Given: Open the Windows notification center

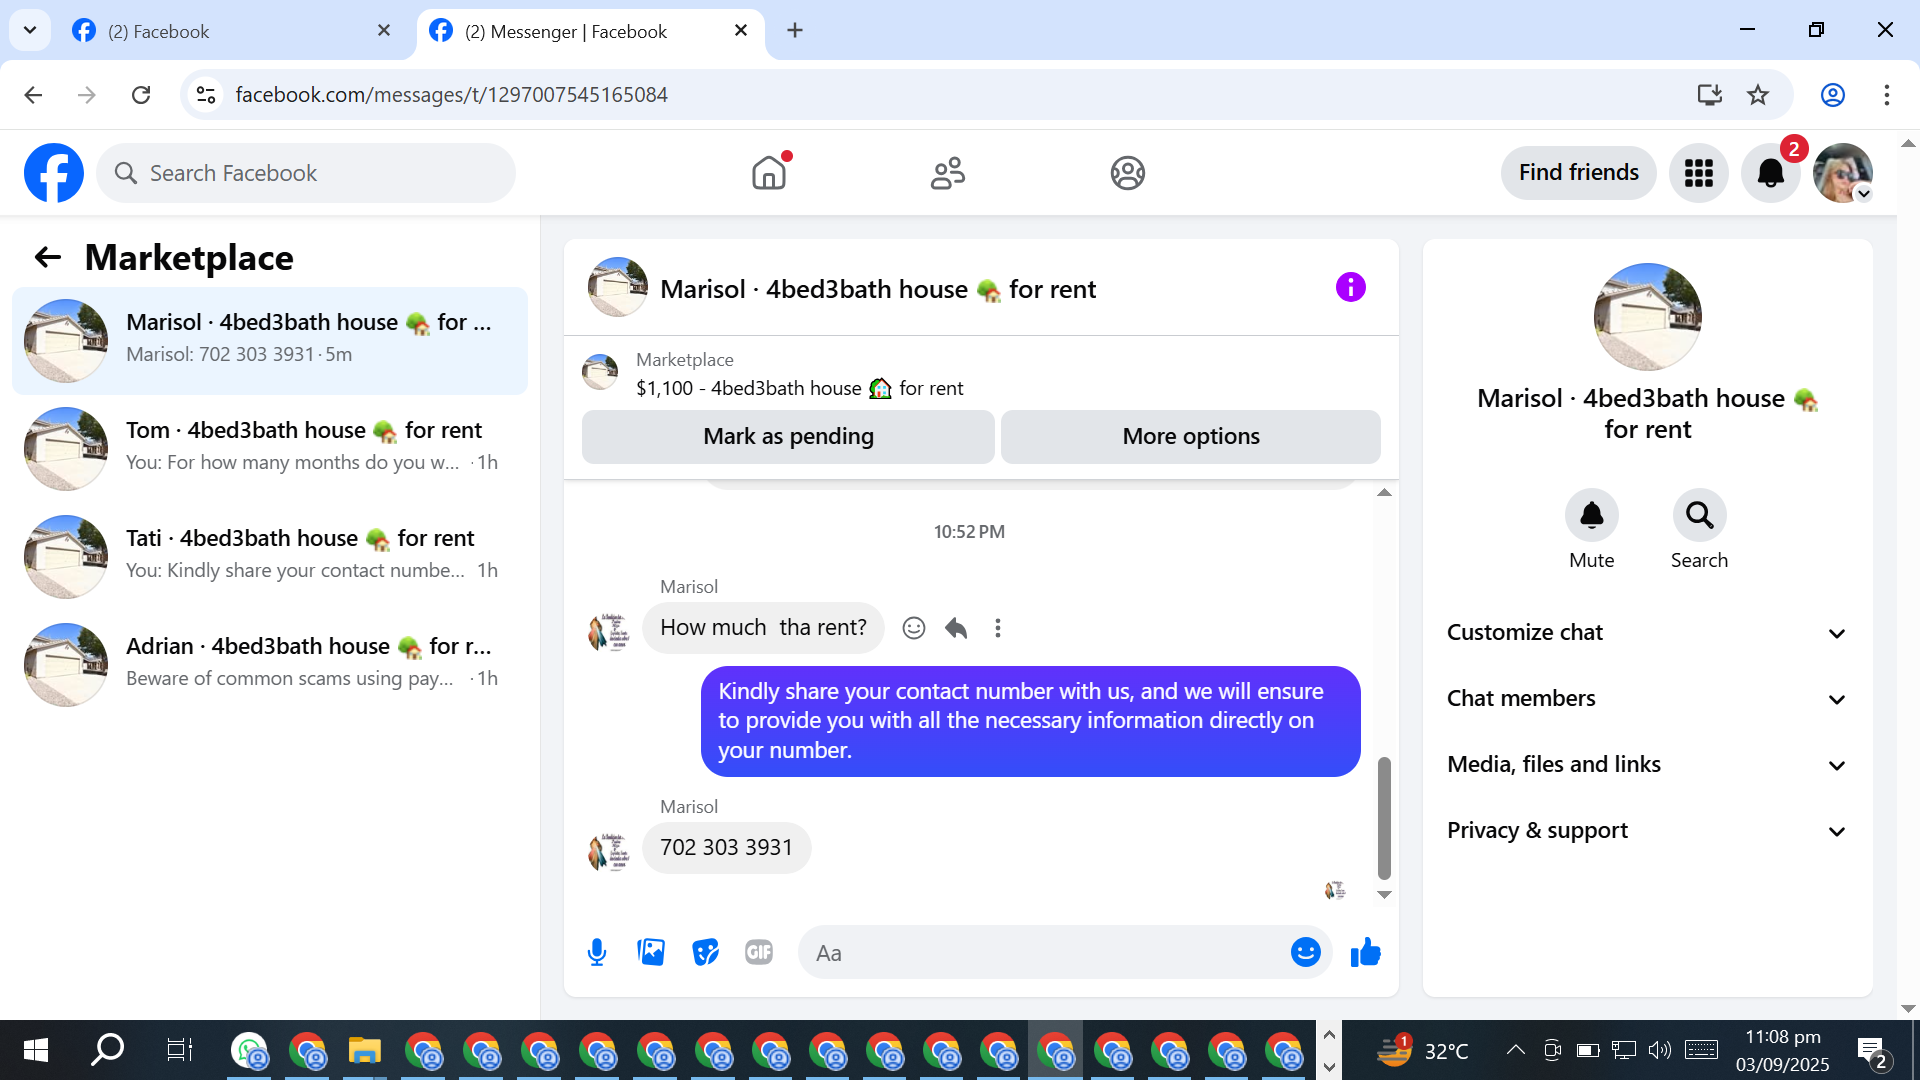Looking at the screenshot, I should coord(1872,1051).
